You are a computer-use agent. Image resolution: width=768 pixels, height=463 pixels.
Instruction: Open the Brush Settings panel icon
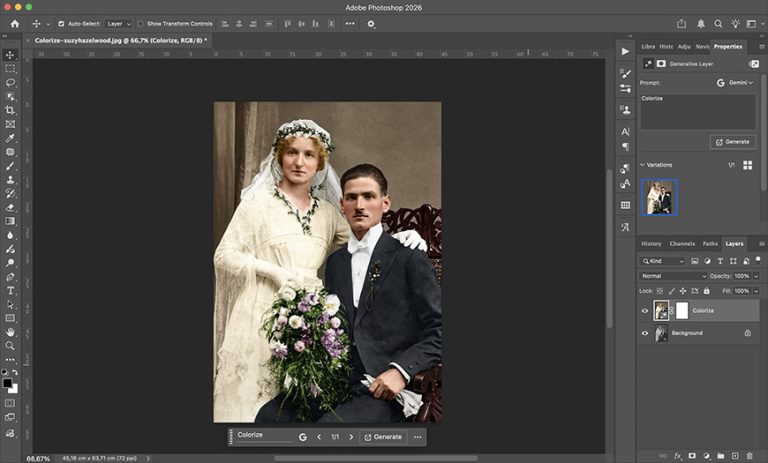click(625, 73)
